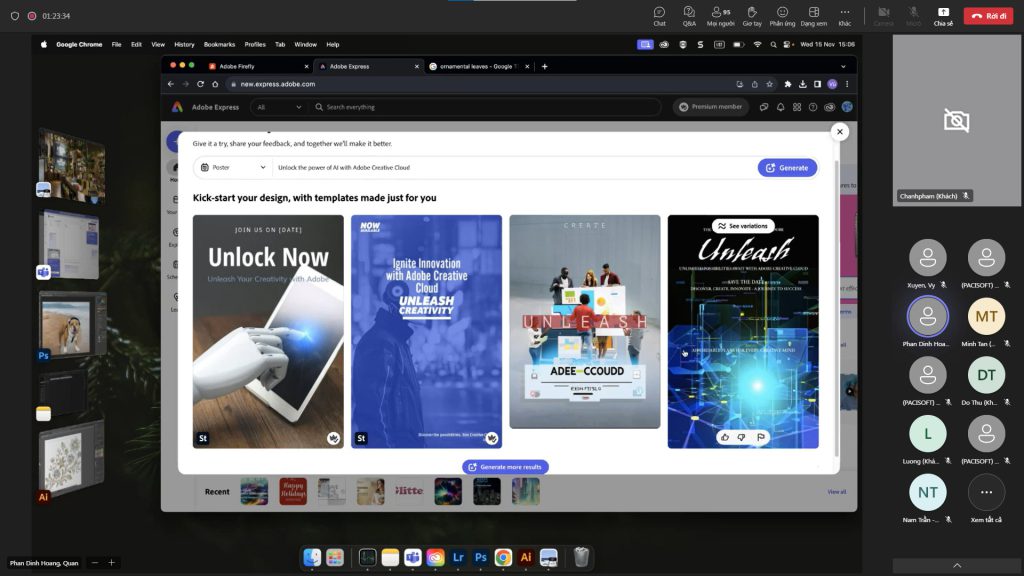Open the Q&A panel in Teams
The image size is (1024, 576).
click(689, 16)
